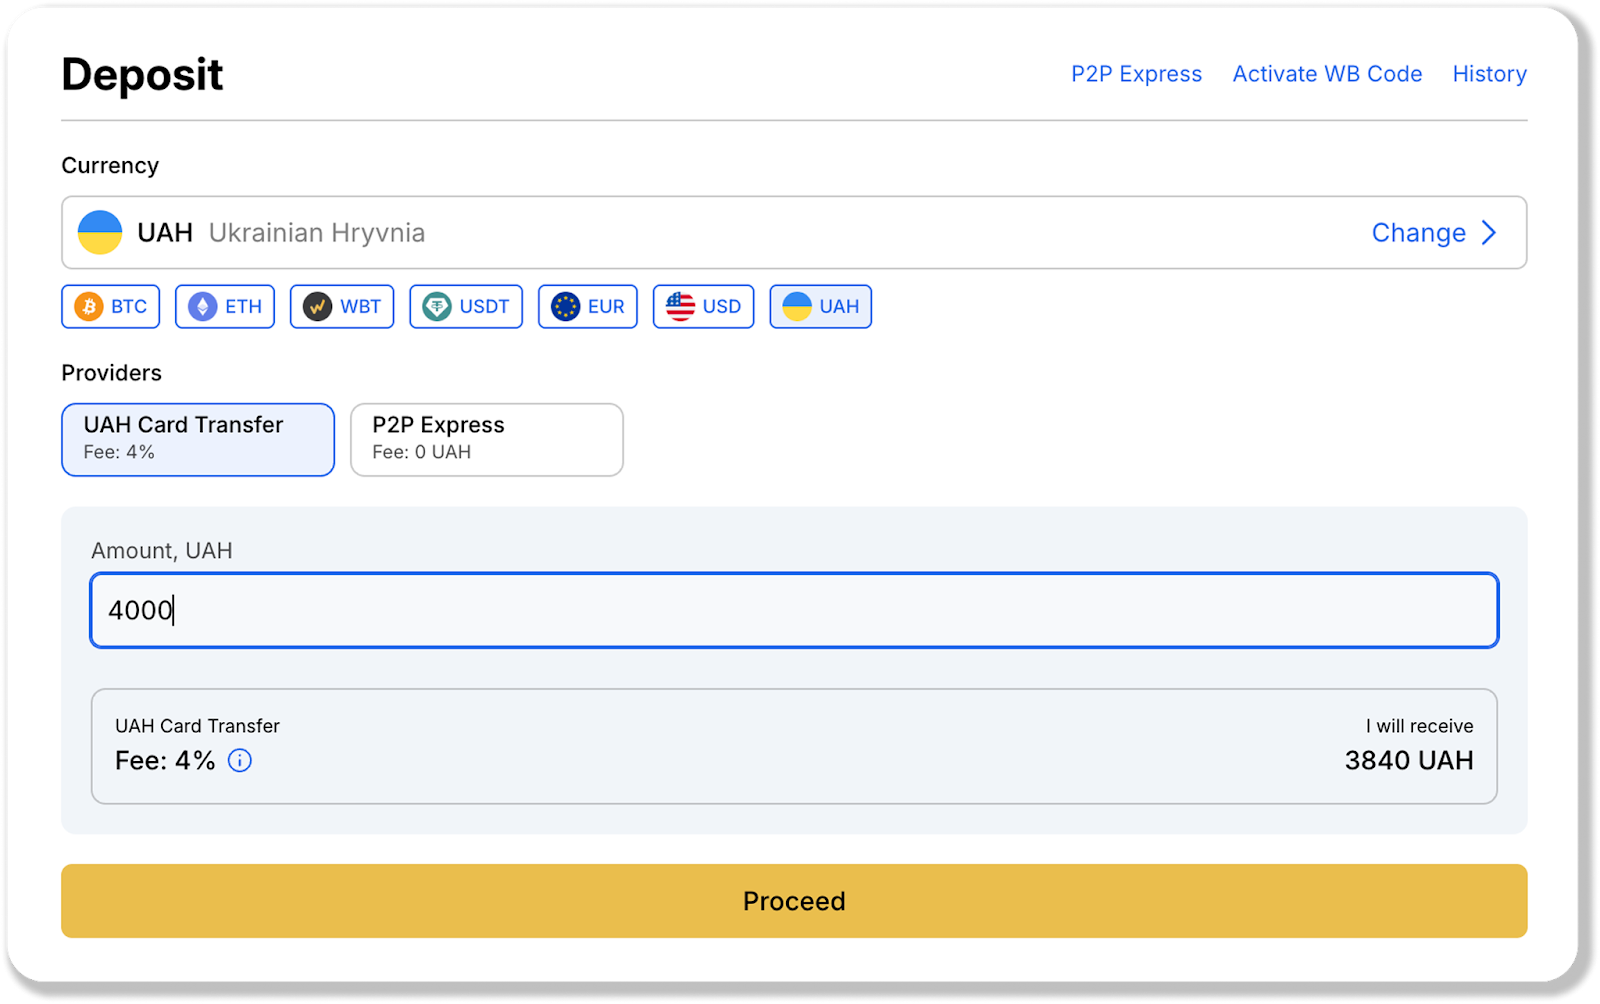Pick the WBT coin currency chip
The width and height of the screenshot is (1600, 1004).
(342, 307)
